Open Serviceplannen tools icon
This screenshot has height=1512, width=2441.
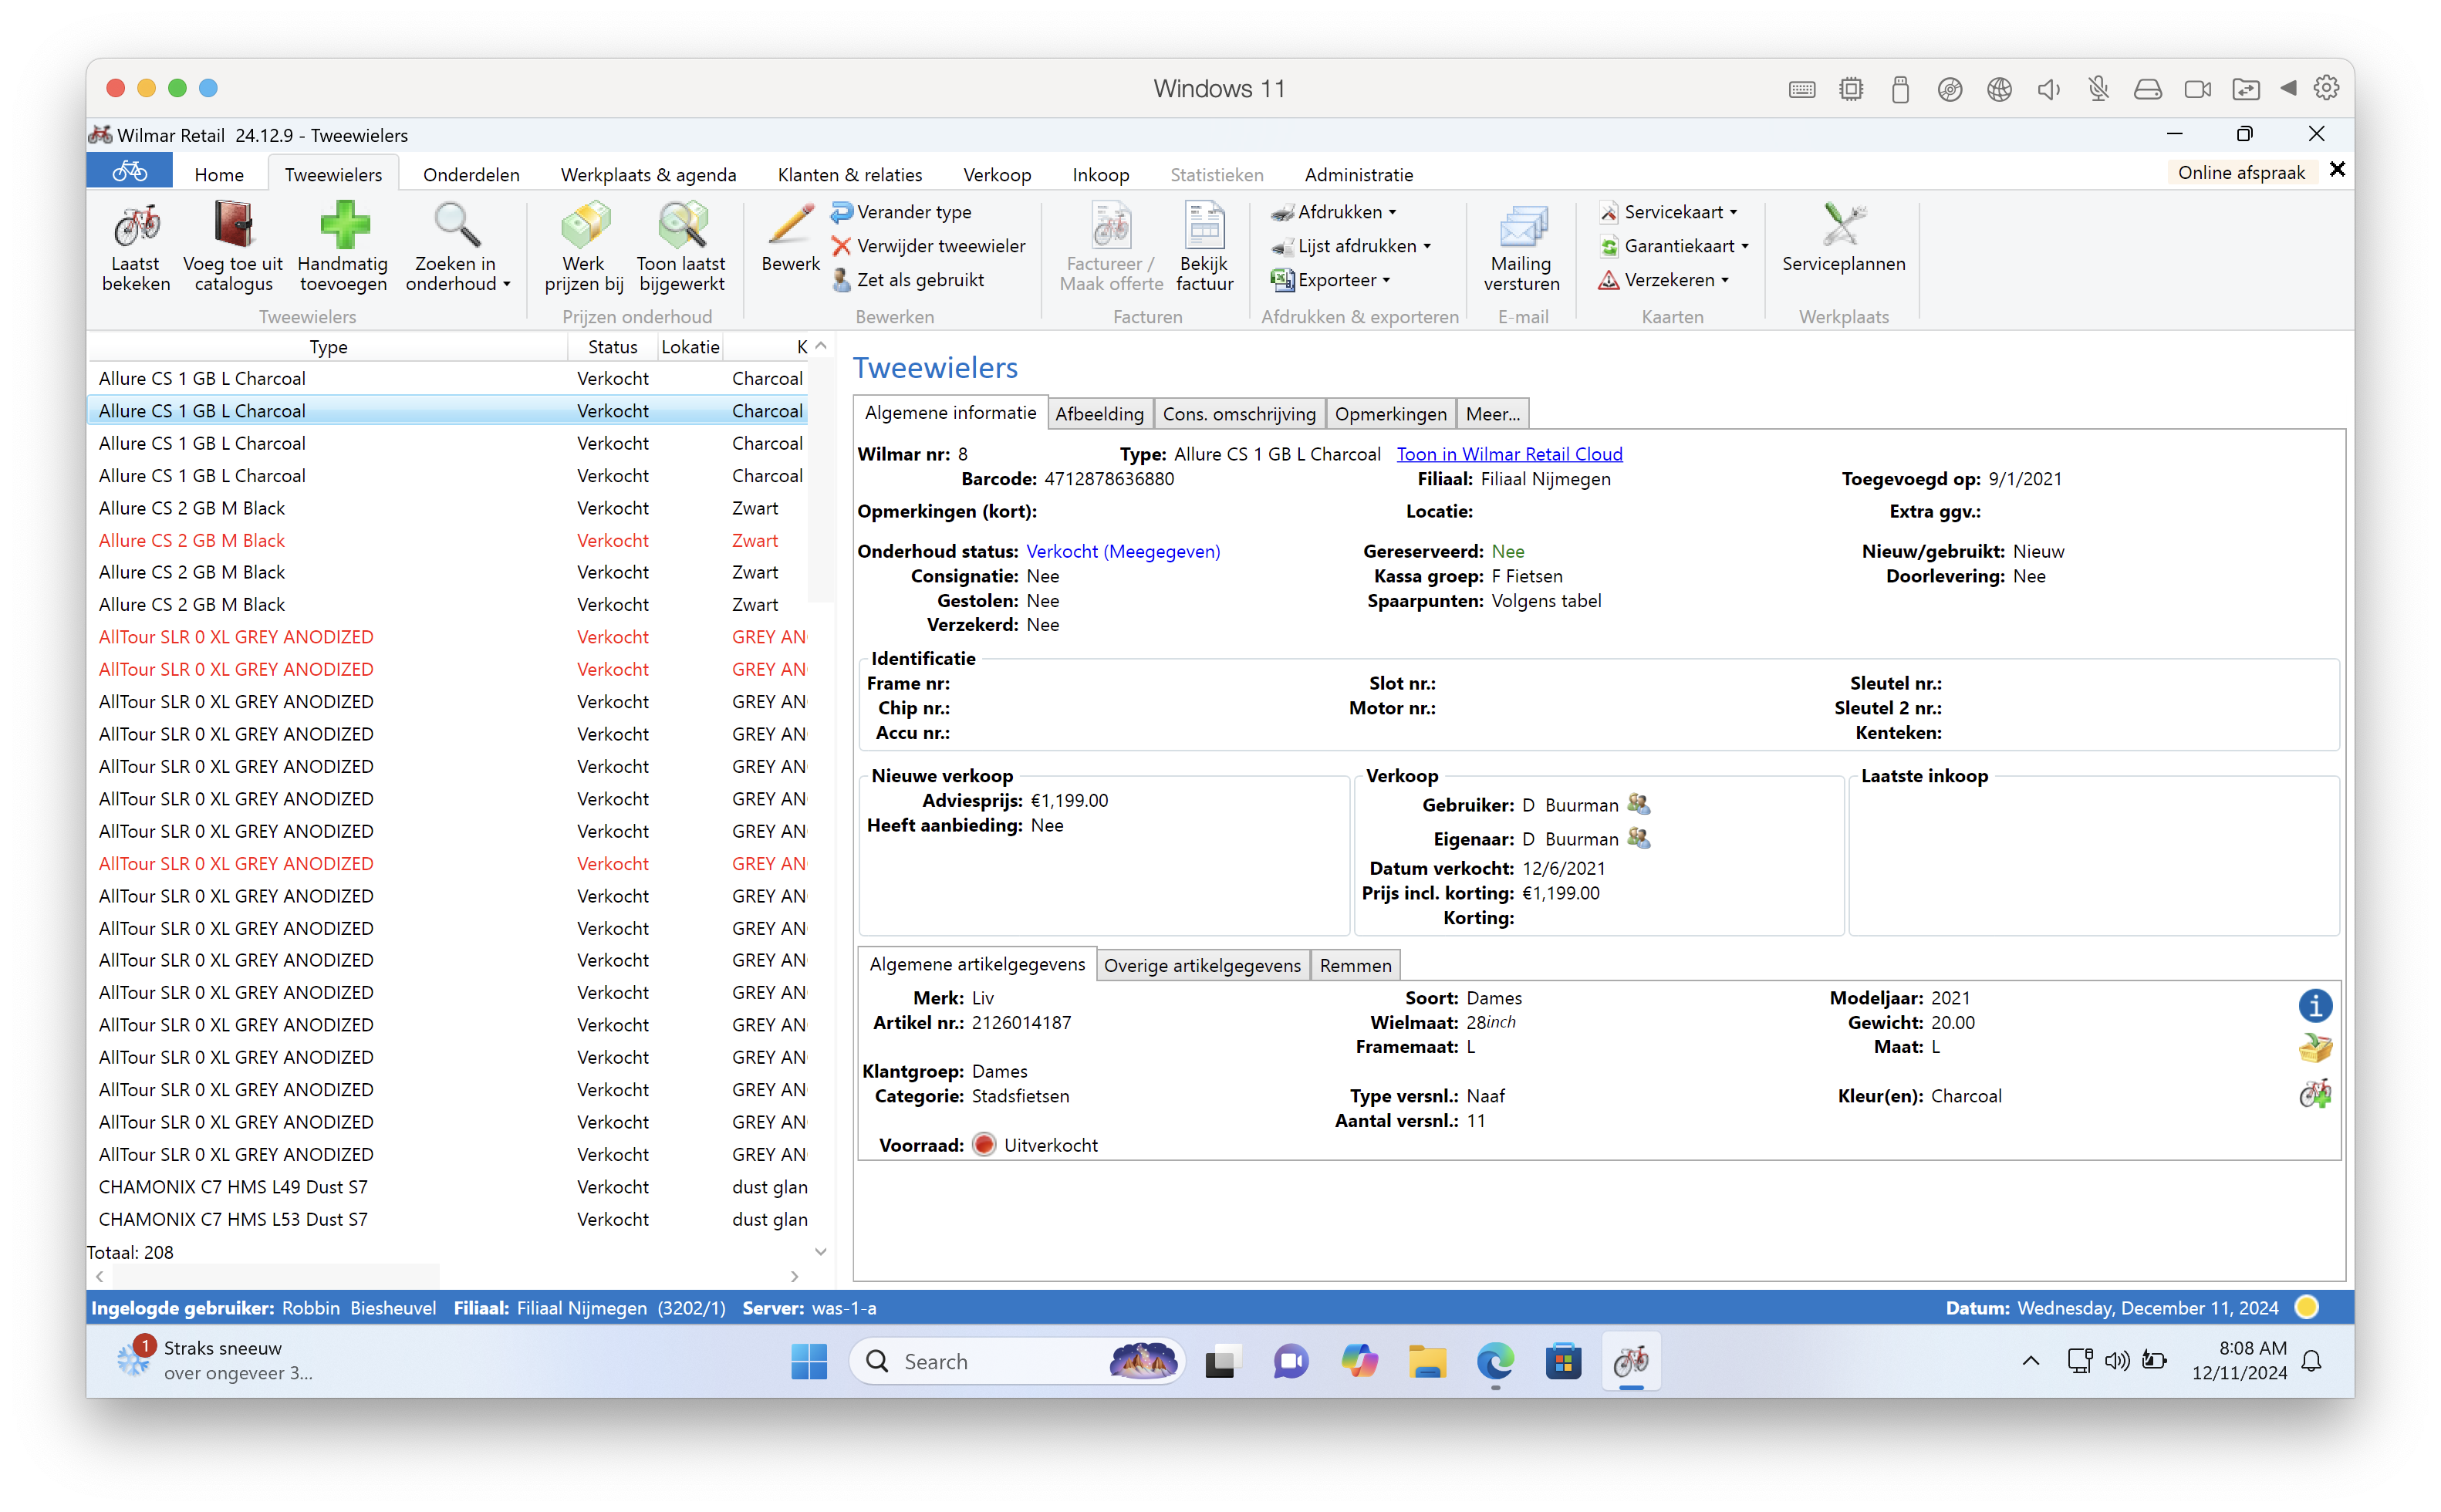1843,225
